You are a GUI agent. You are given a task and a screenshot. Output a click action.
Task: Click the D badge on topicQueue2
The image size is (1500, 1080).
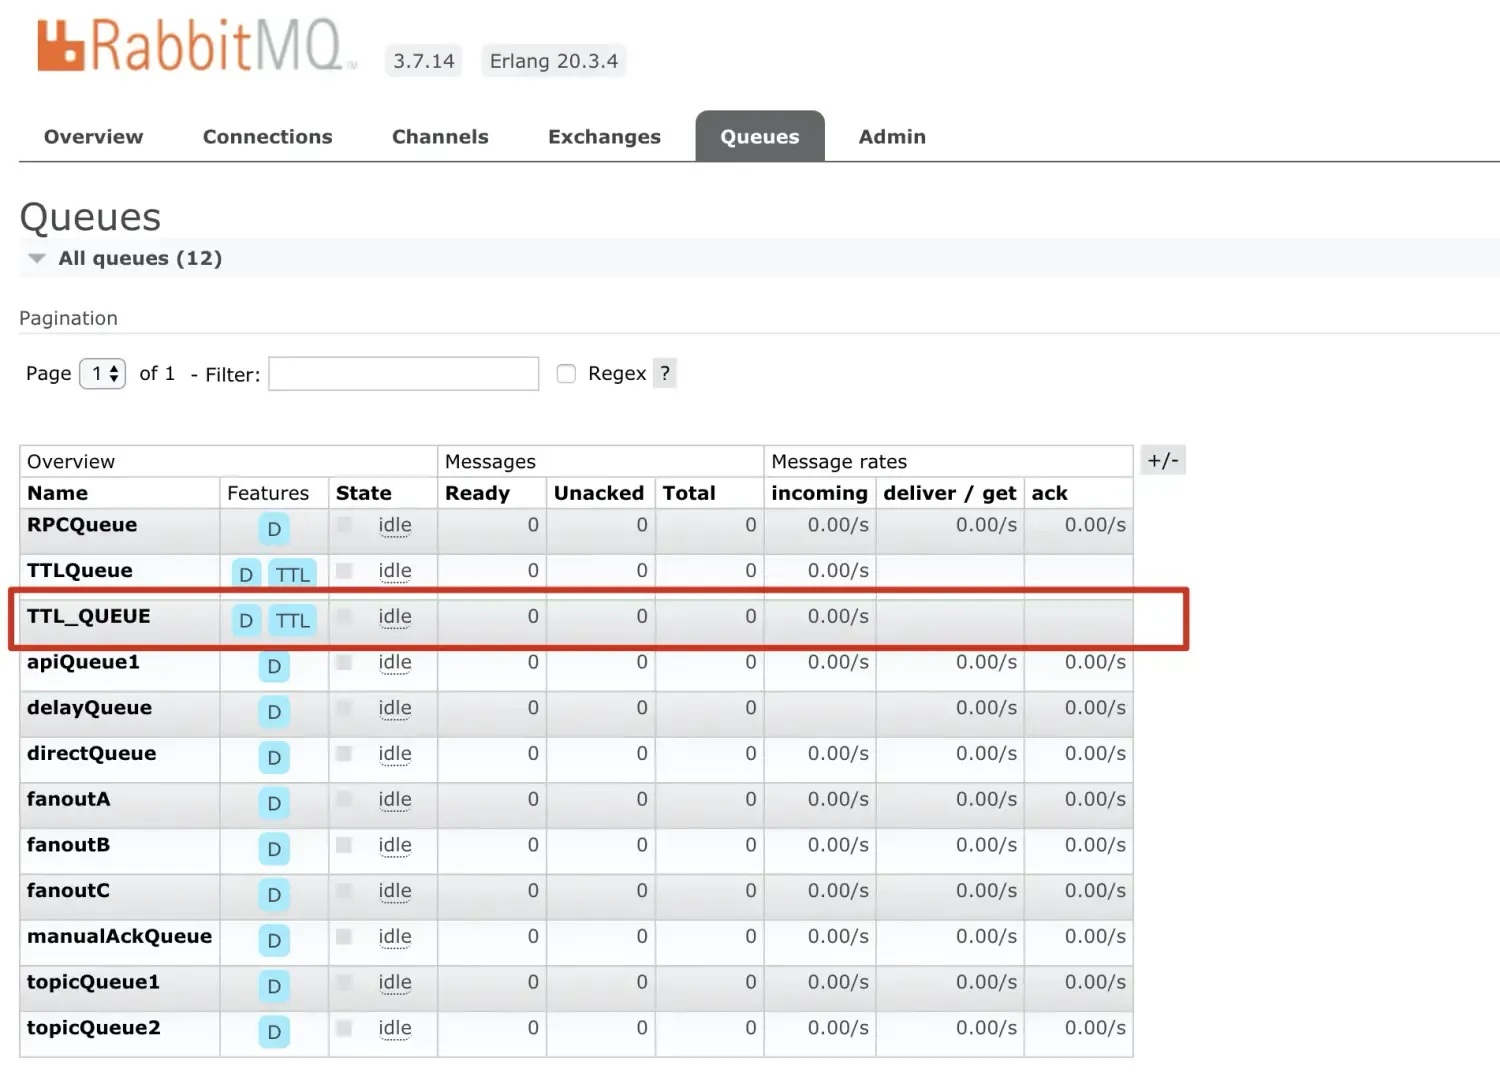point(273,1032)
